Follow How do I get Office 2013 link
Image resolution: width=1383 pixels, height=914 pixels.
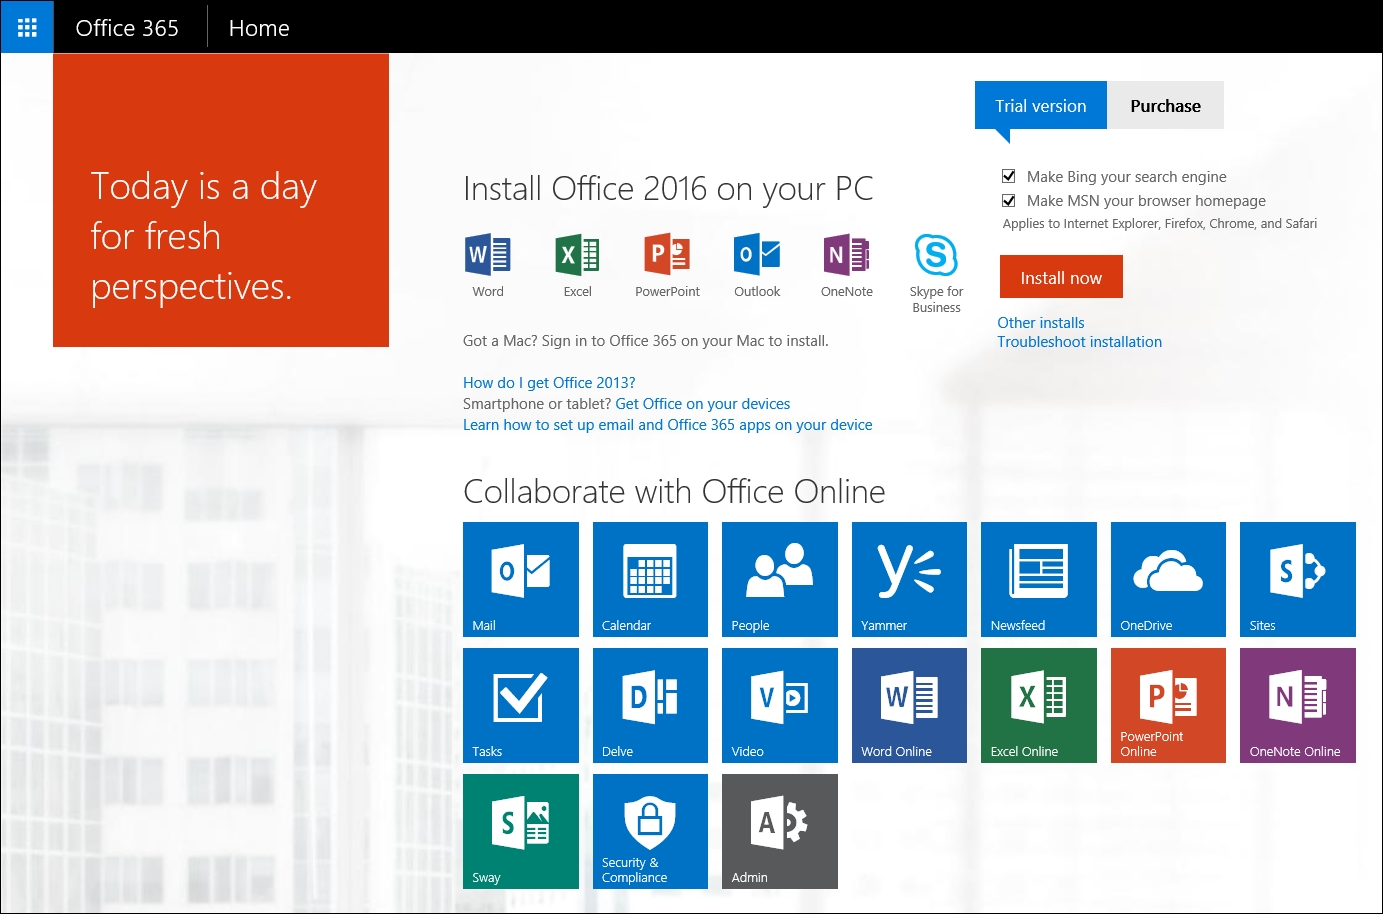pos(549,382)
